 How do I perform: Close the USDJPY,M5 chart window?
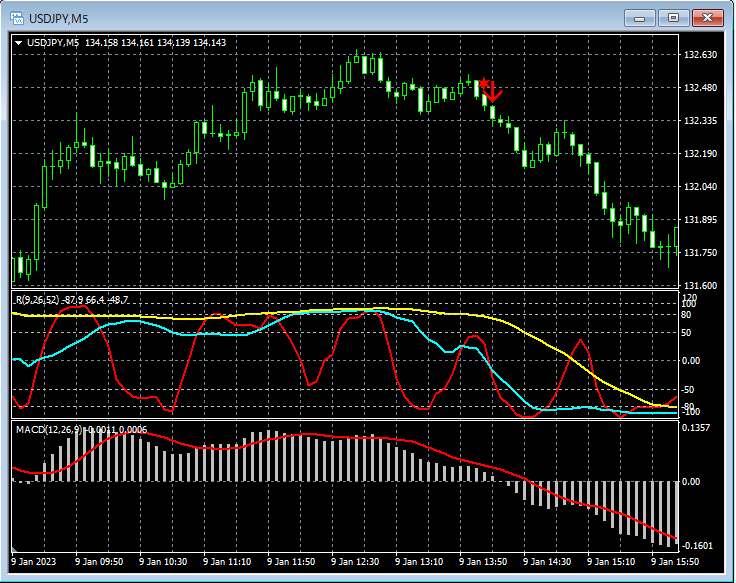click(x=707, y=17)
